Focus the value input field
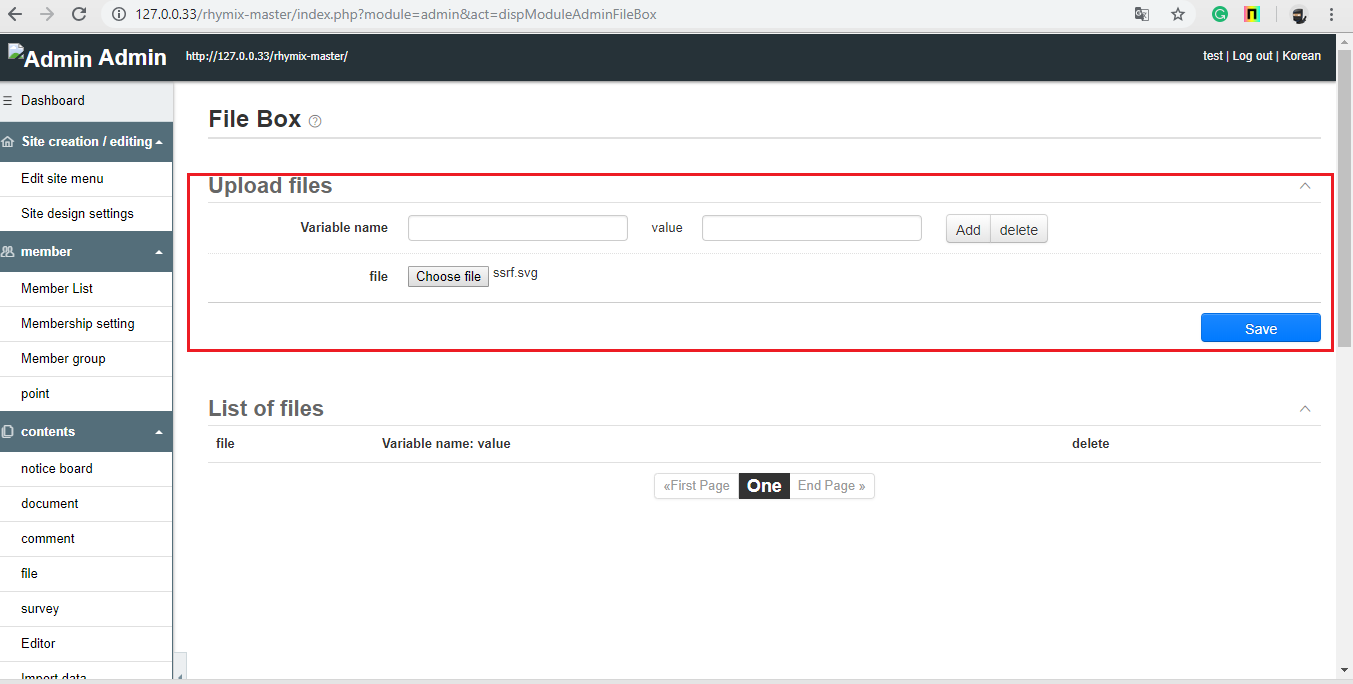 coord(812,228)
